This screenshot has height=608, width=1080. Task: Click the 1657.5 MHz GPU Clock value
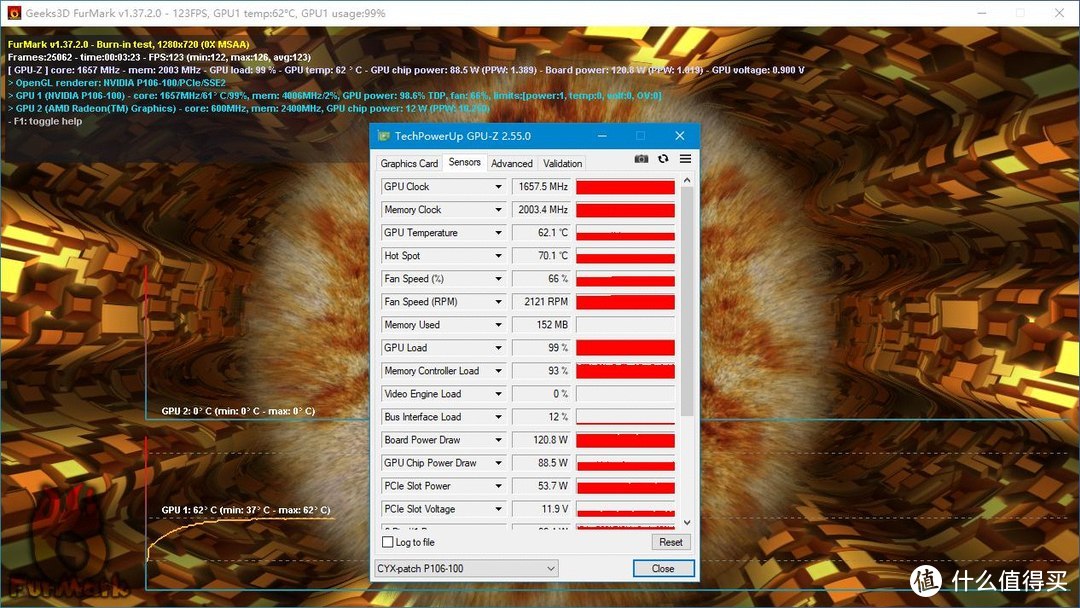click(x=542, y=187)
